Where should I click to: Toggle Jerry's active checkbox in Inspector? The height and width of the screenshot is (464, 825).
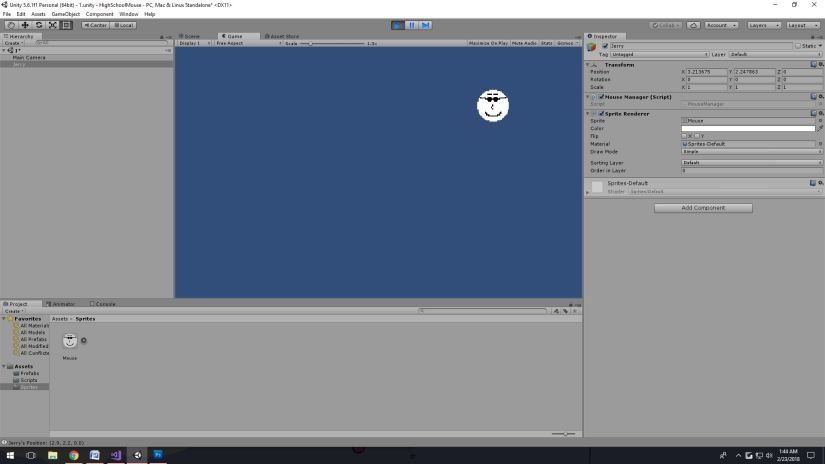point(605,46)
